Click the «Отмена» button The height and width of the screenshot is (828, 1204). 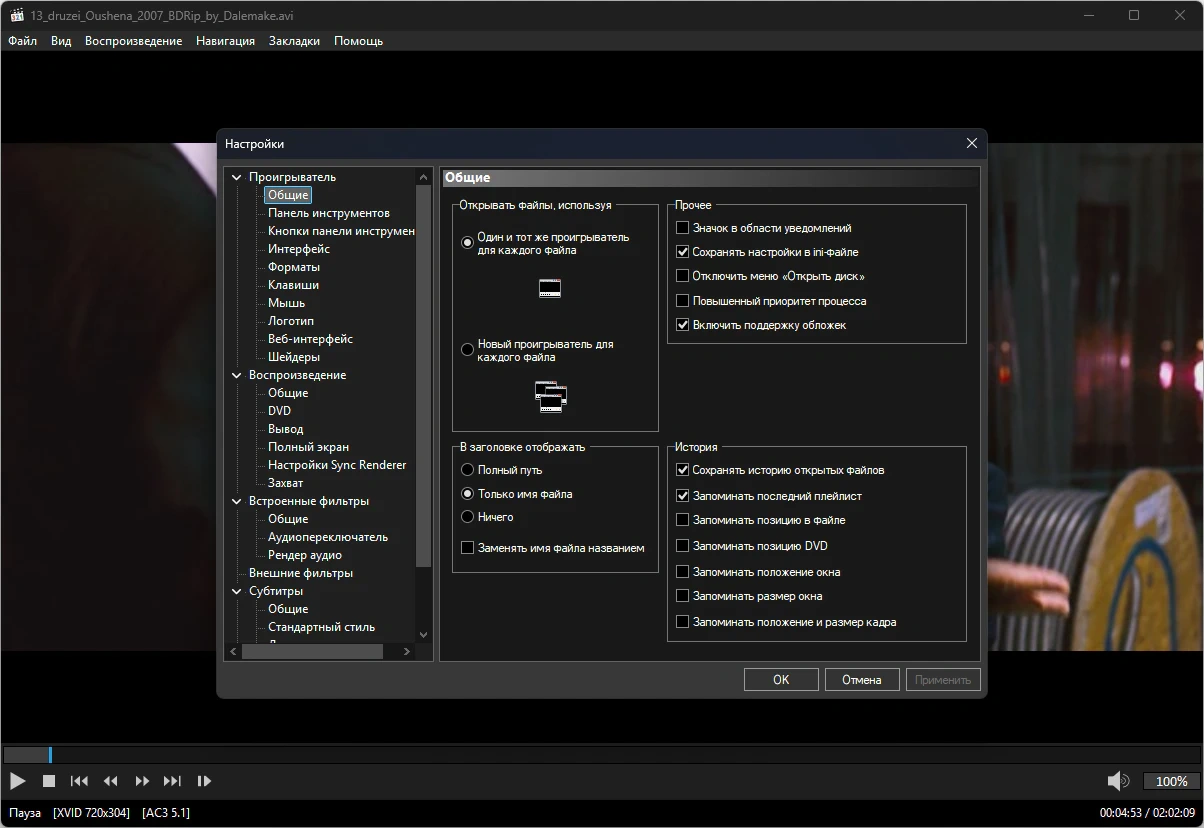[x=861, y=680]
